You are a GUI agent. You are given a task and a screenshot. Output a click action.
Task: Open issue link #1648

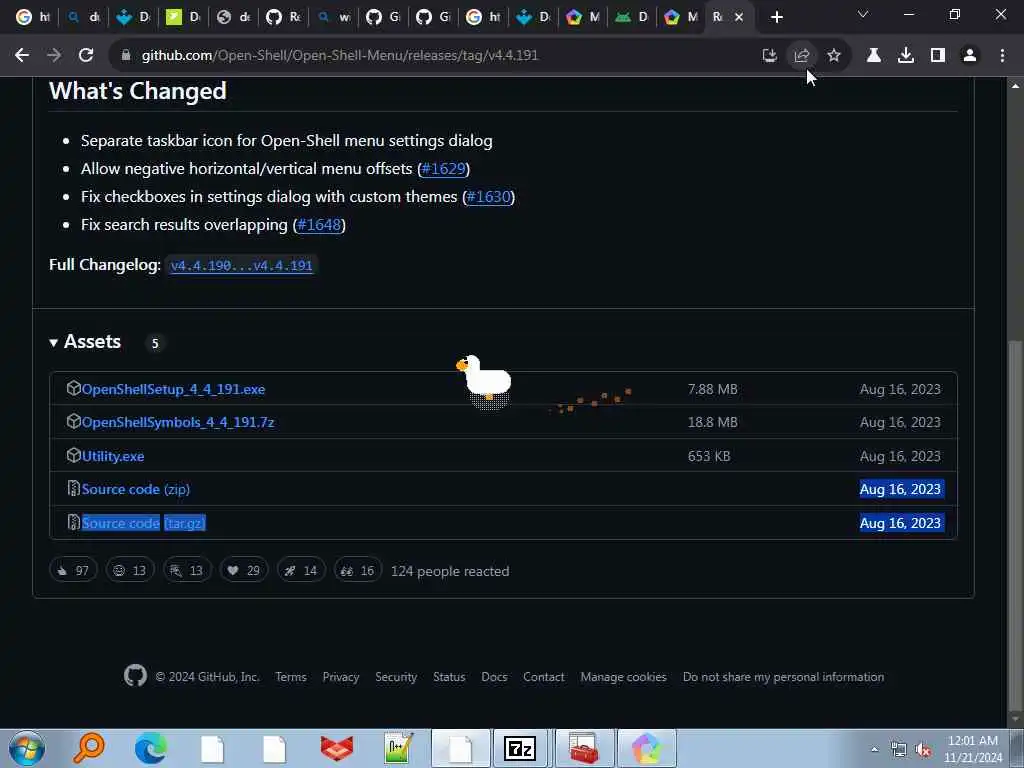coord(319,225)
